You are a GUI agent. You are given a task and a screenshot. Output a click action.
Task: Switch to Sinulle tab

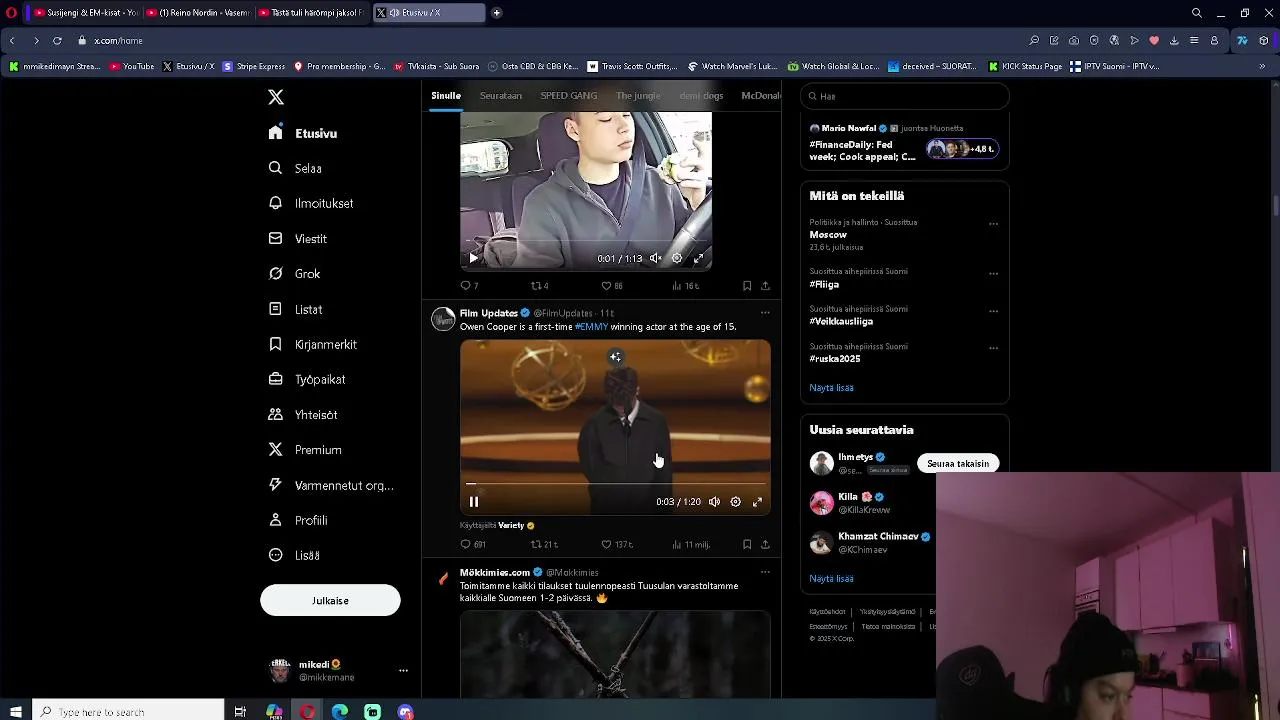(x=446, y=96)
